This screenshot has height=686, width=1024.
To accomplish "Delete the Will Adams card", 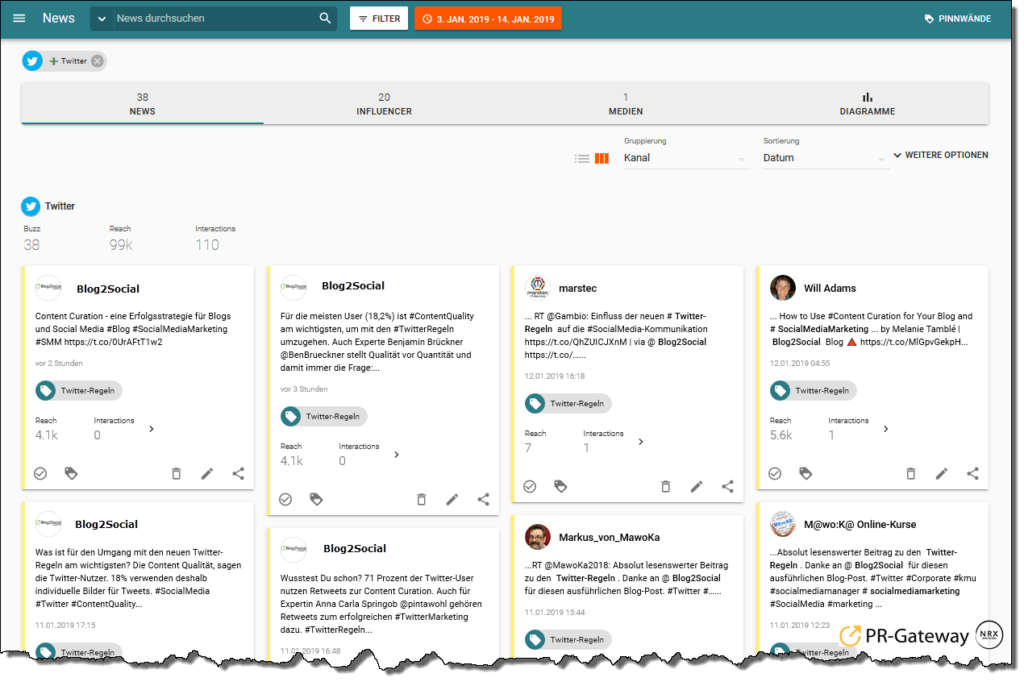I will (910, 474).
